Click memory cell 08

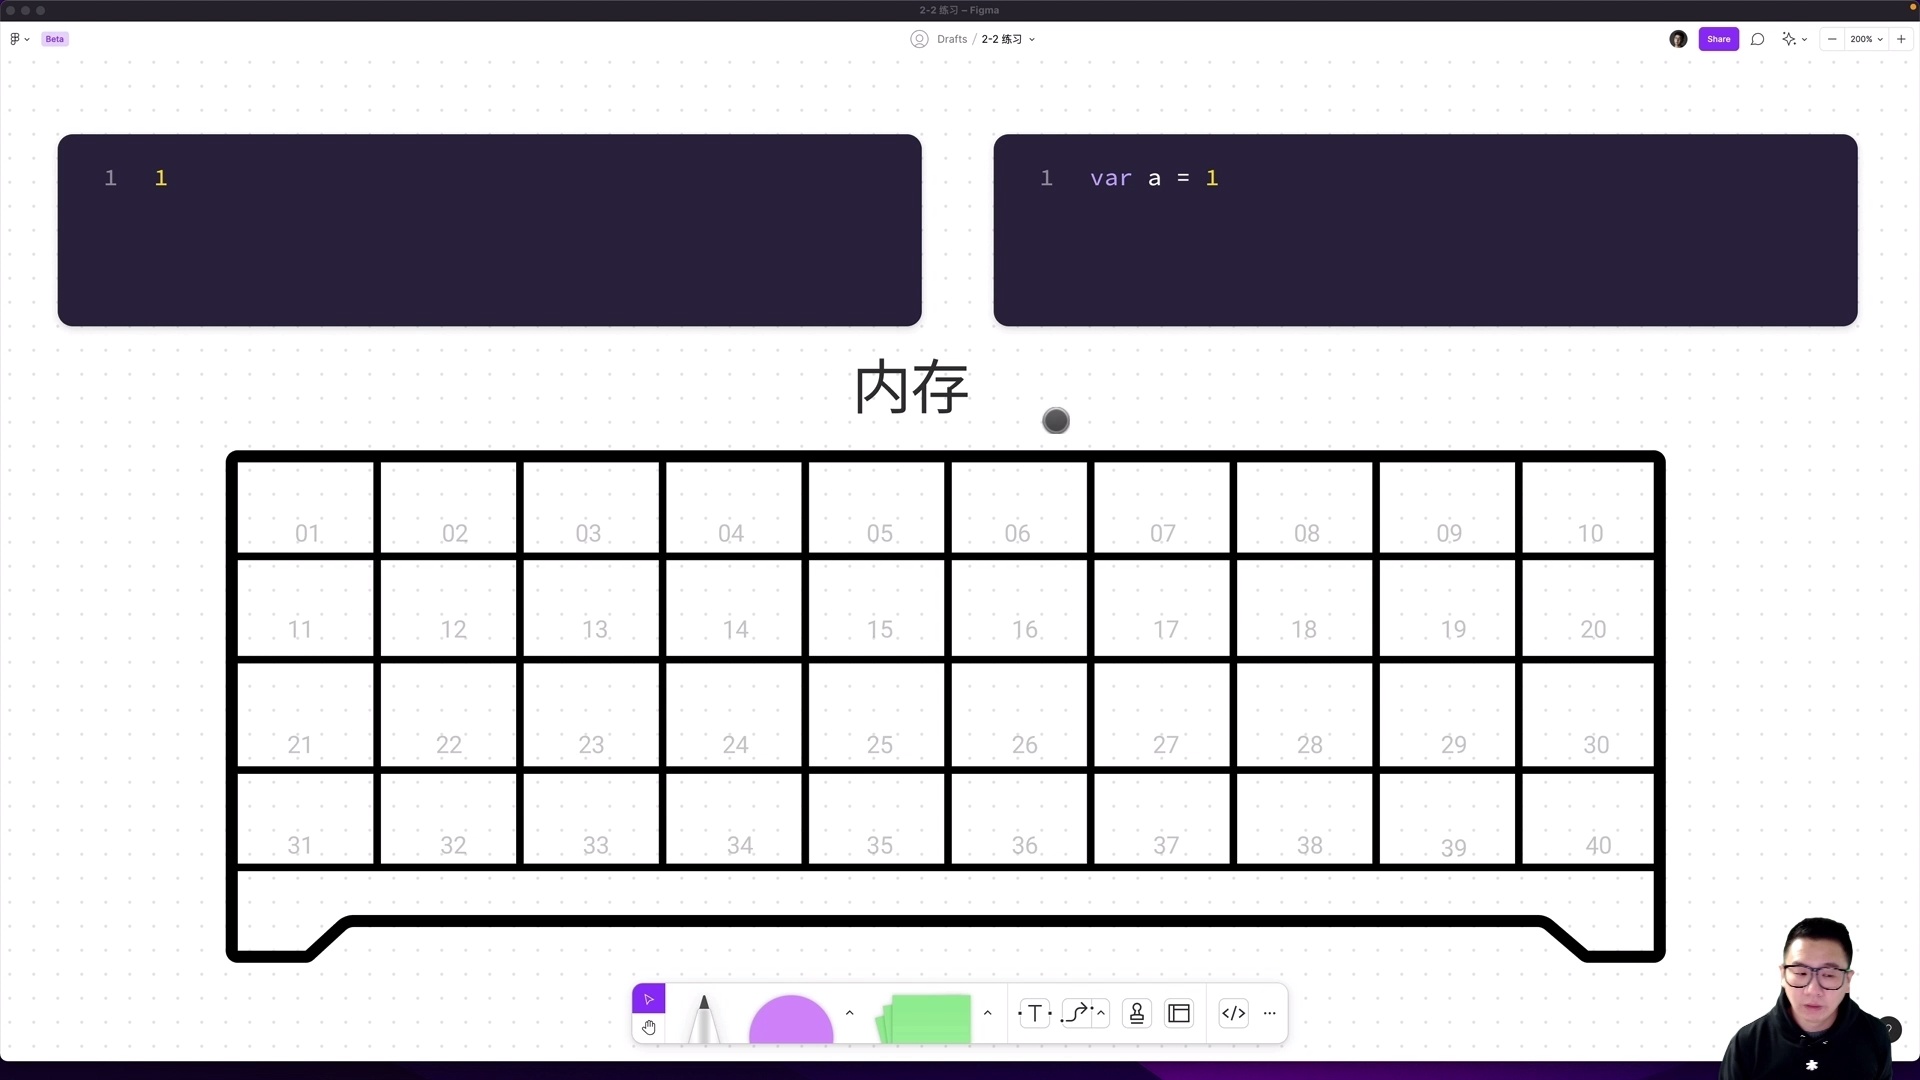pos(1305,506)
